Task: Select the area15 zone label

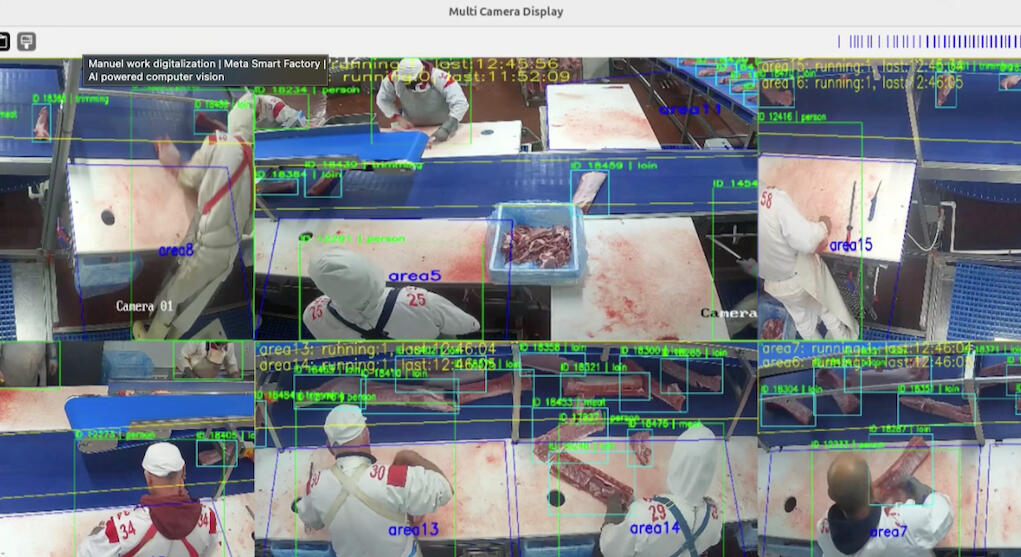Action: pyautogui.click(x=851, y=245)
